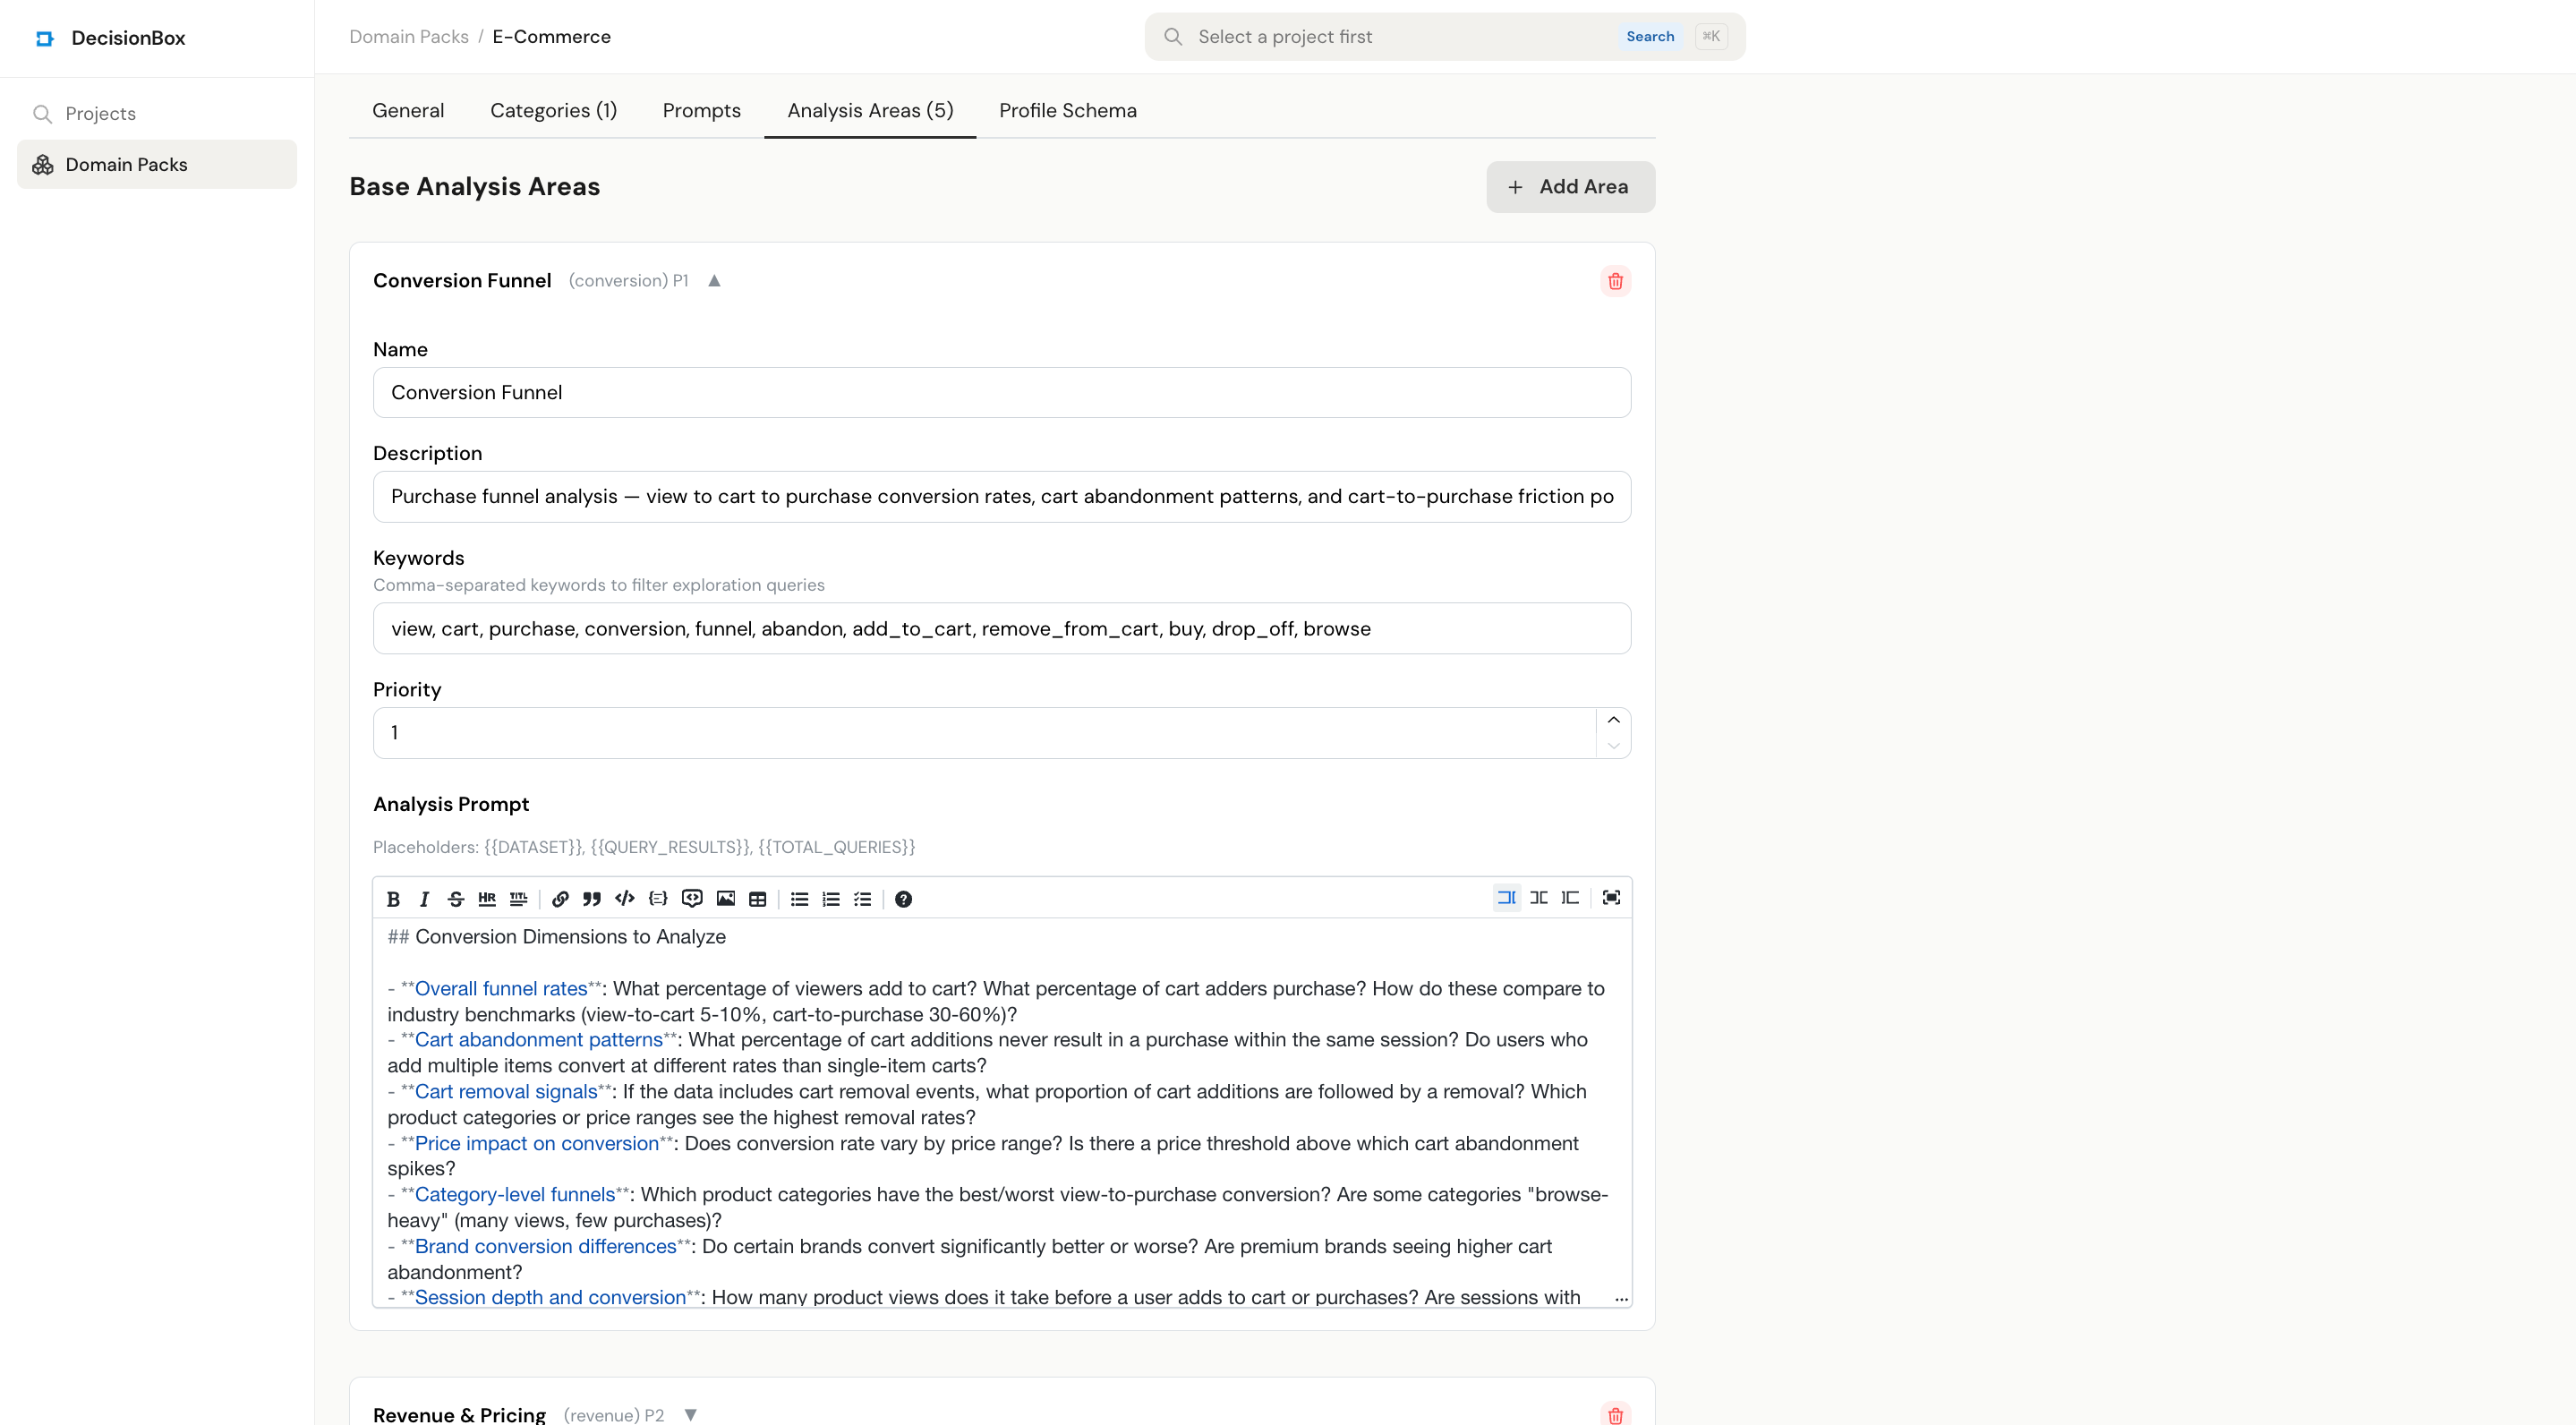Image resolution: width=2576 pixels, height=1425 pixels.
Task: Insert inline code using the code icon
Action: click(625, 899)
